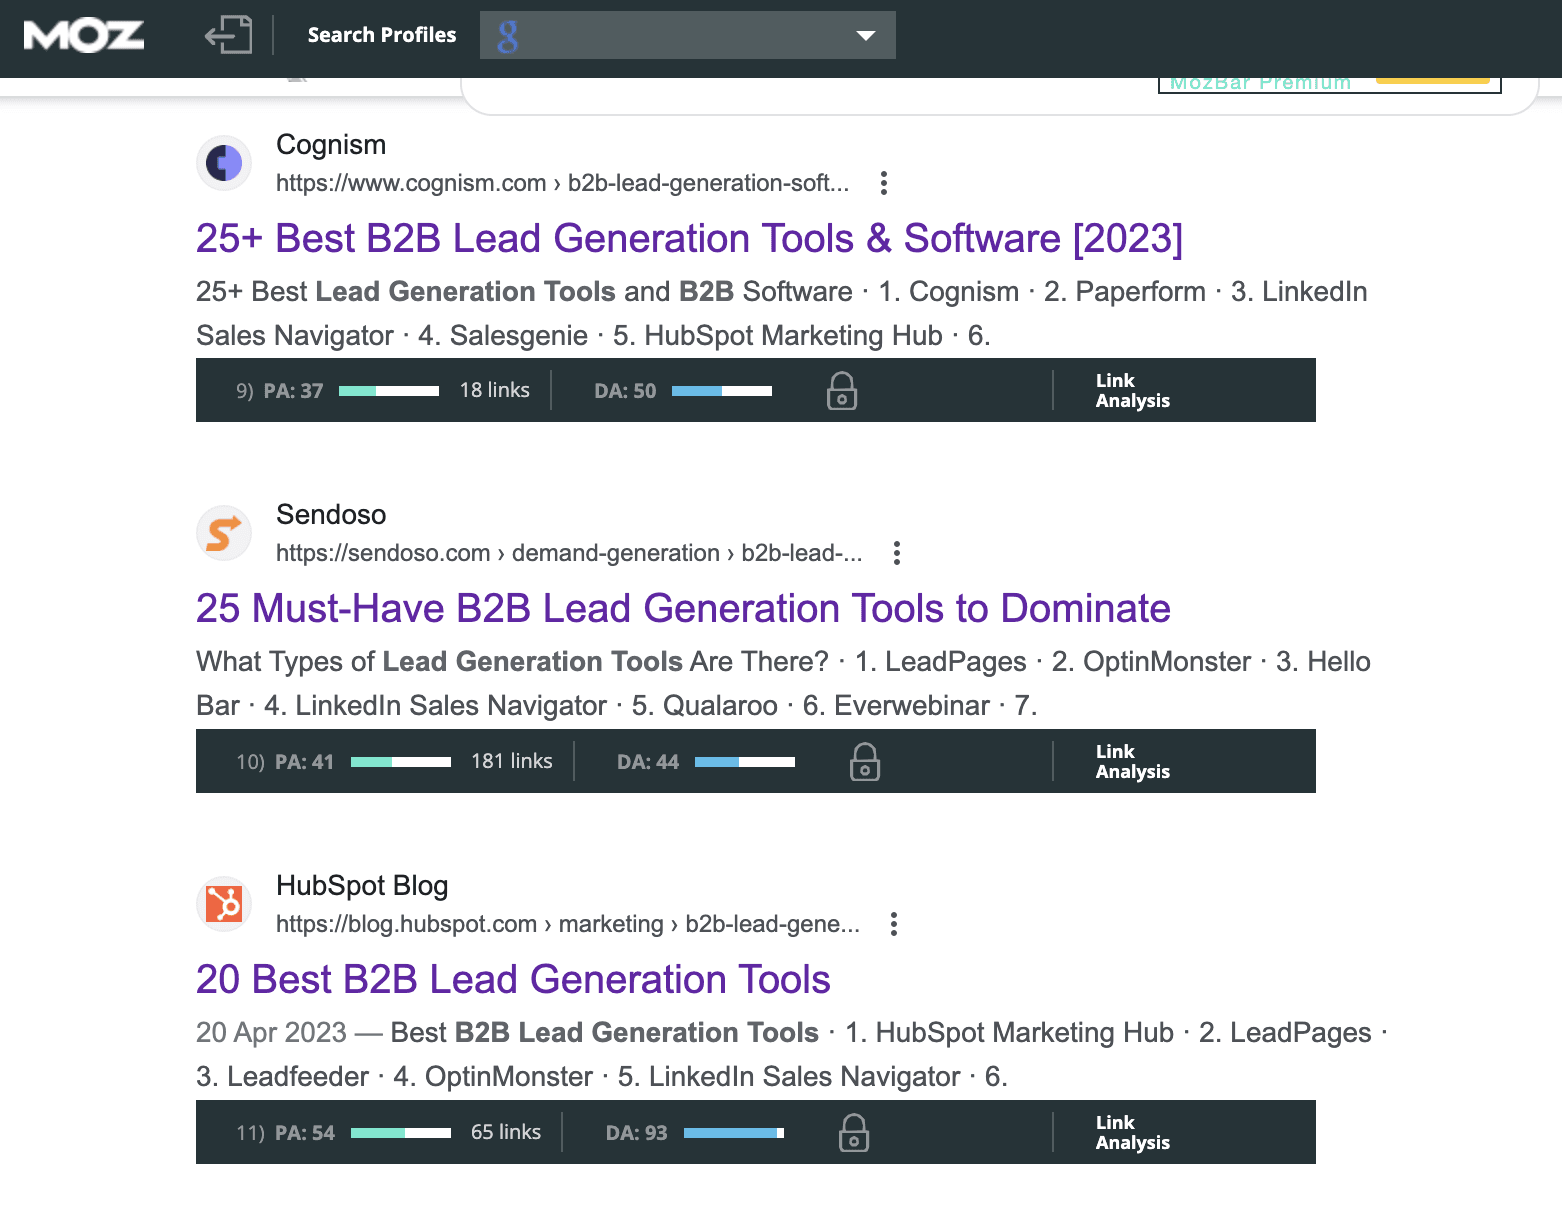Click the Google search input box at the top

[x=680, y=35]
